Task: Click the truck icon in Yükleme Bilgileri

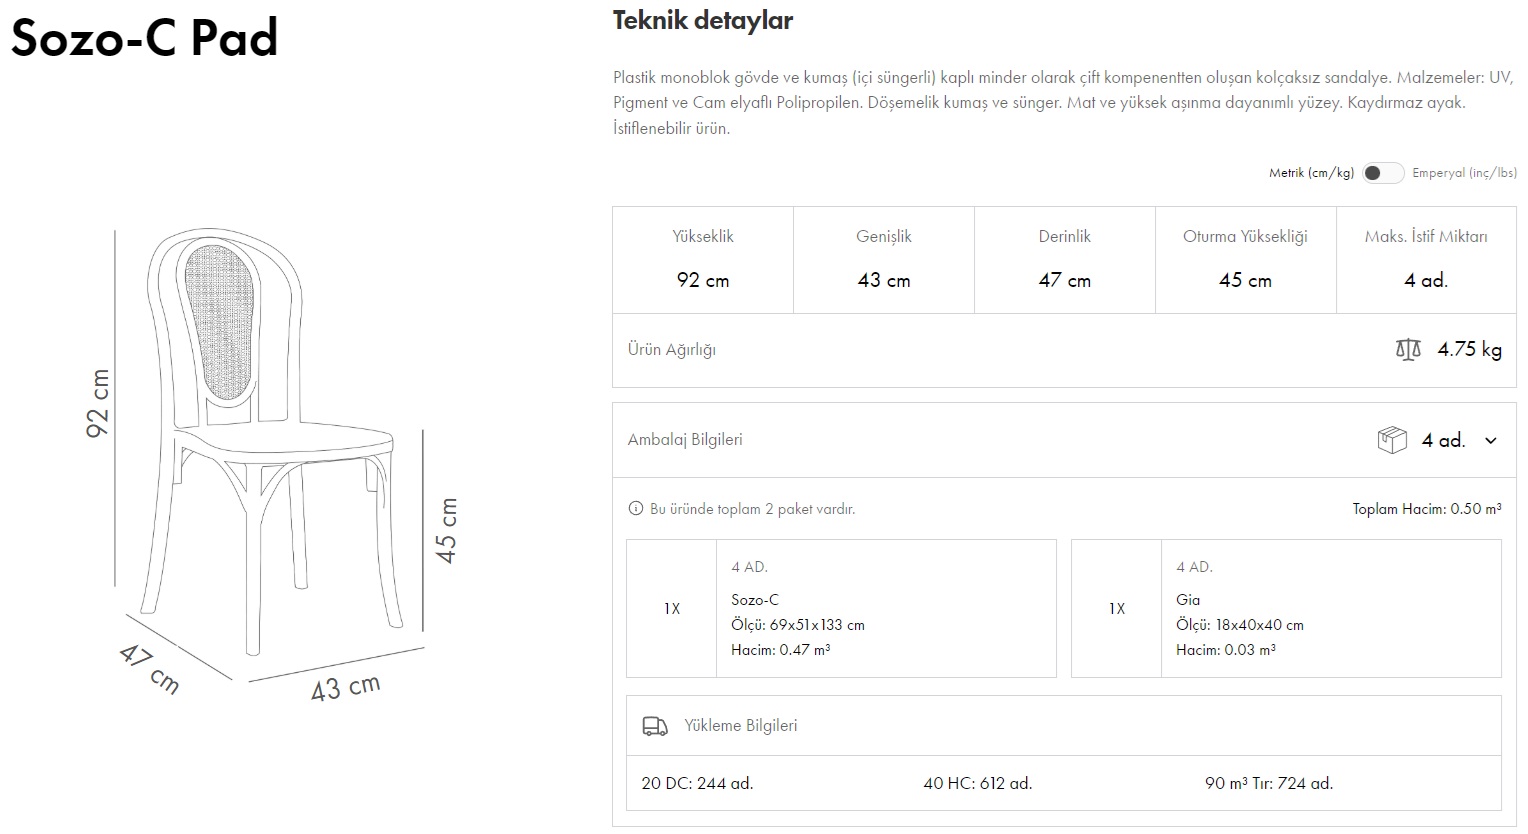Action: pos(655,726)
